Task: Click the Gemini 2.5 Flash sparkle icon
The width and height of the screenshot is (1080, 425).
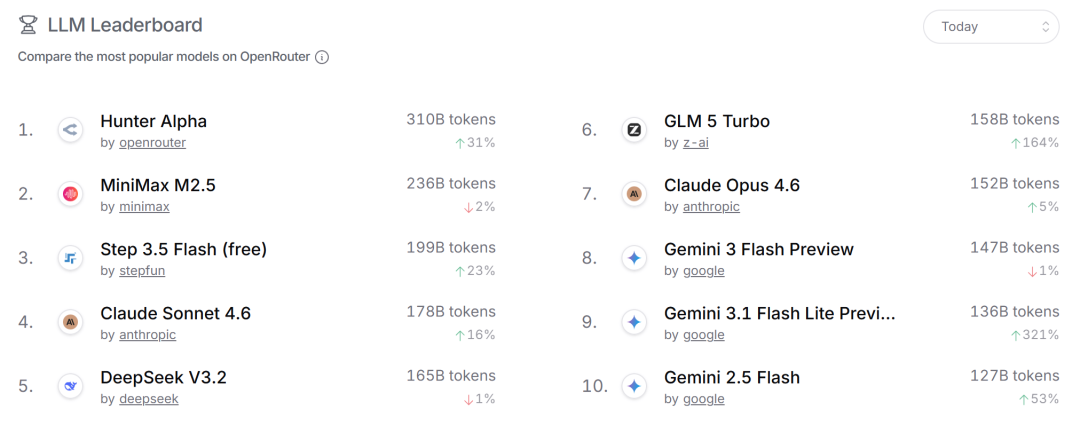Action: (633, 386)
